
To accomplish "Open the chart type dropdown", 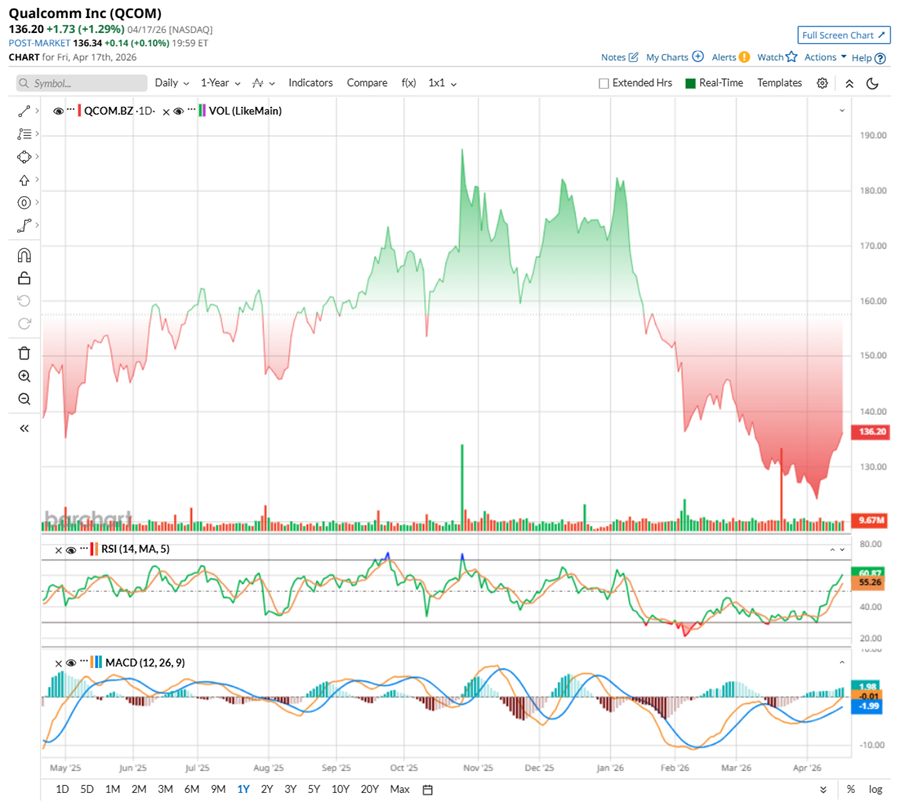I will [x=263, y=83].
